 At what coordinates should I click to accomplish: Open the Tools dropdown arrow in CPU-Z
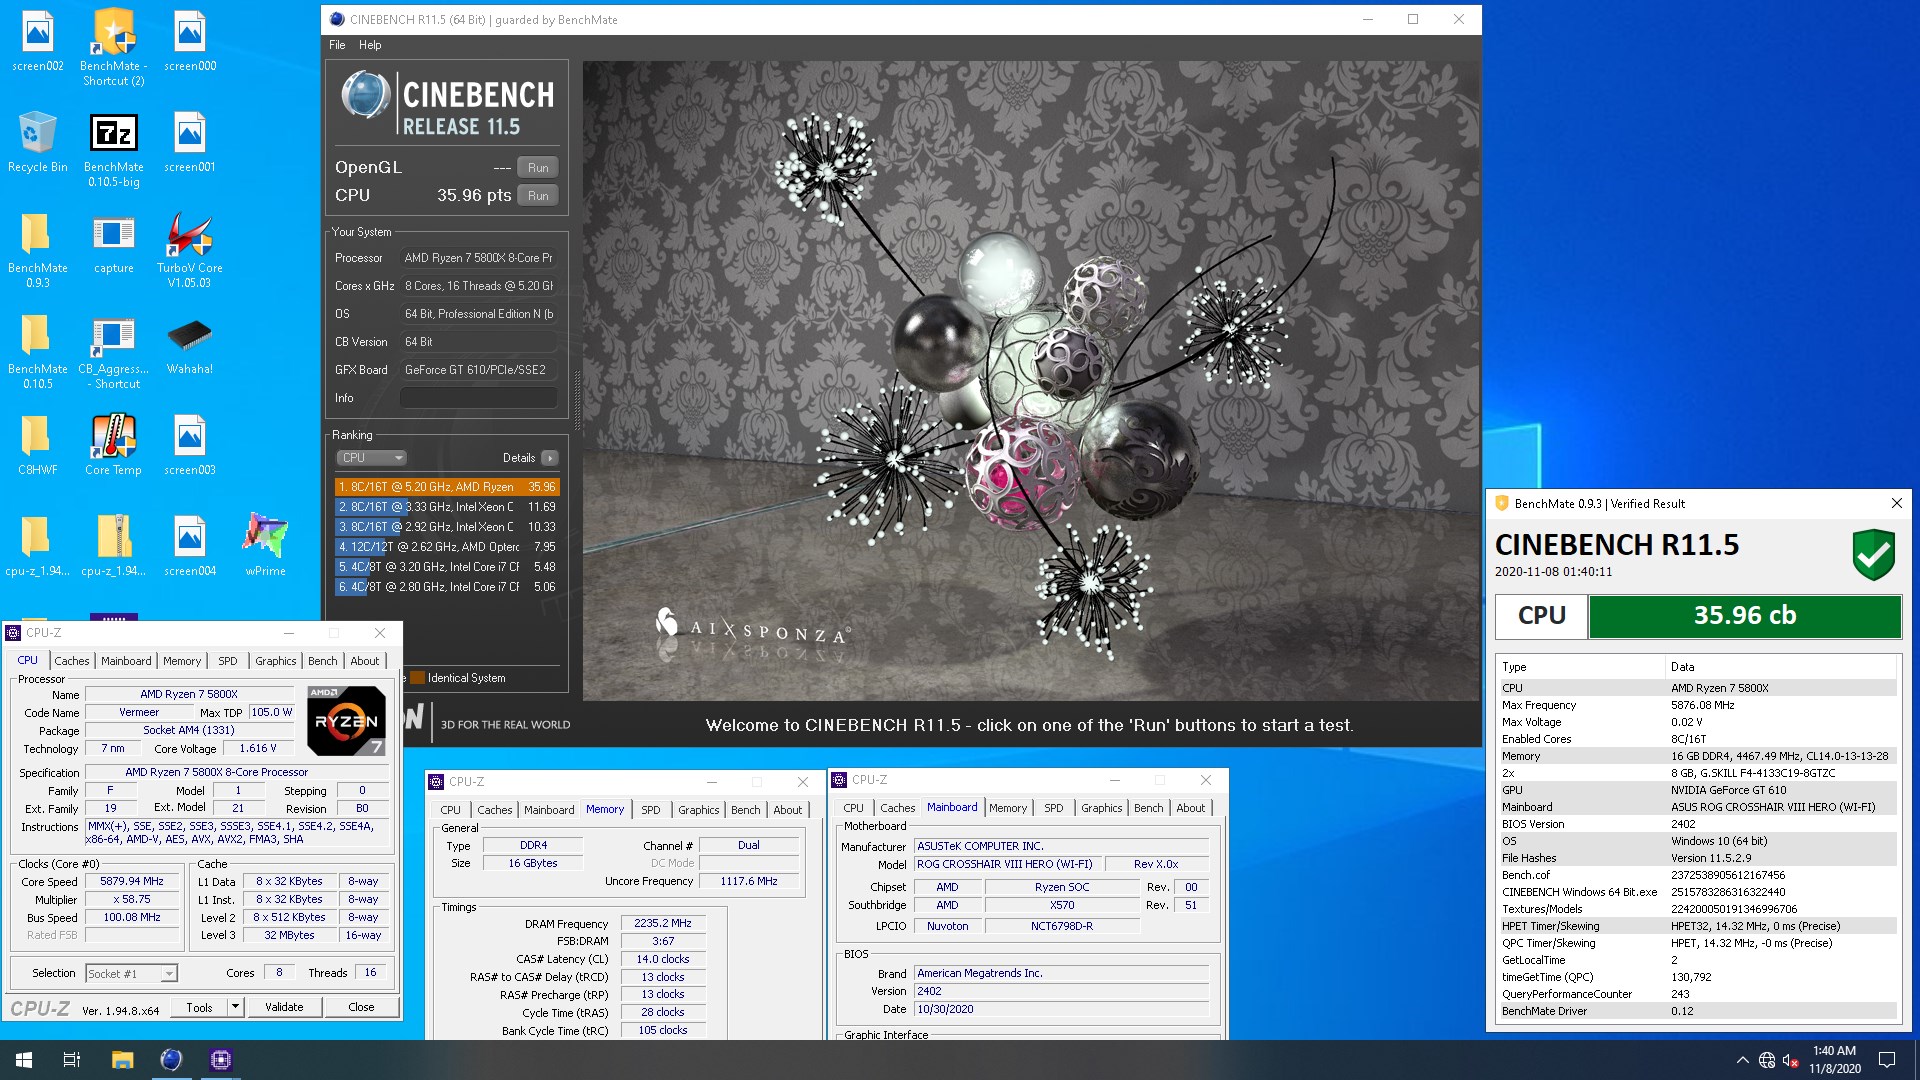235,1007
